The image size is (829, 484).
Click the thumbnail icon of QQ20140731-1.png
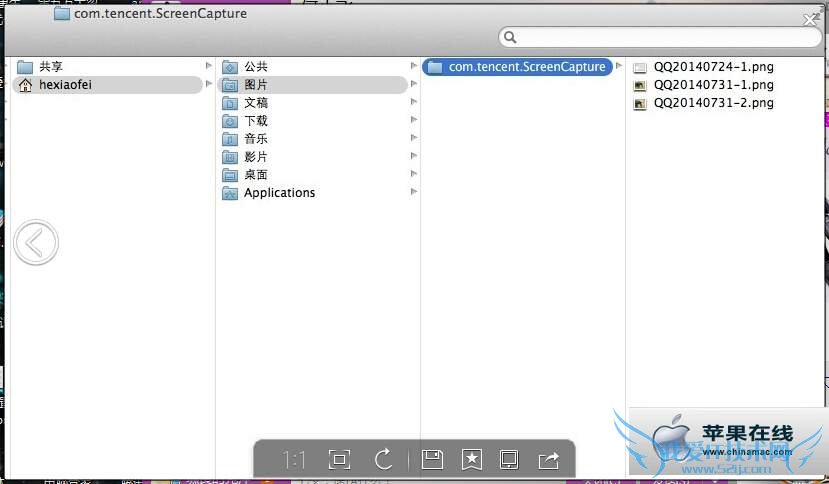640,86
